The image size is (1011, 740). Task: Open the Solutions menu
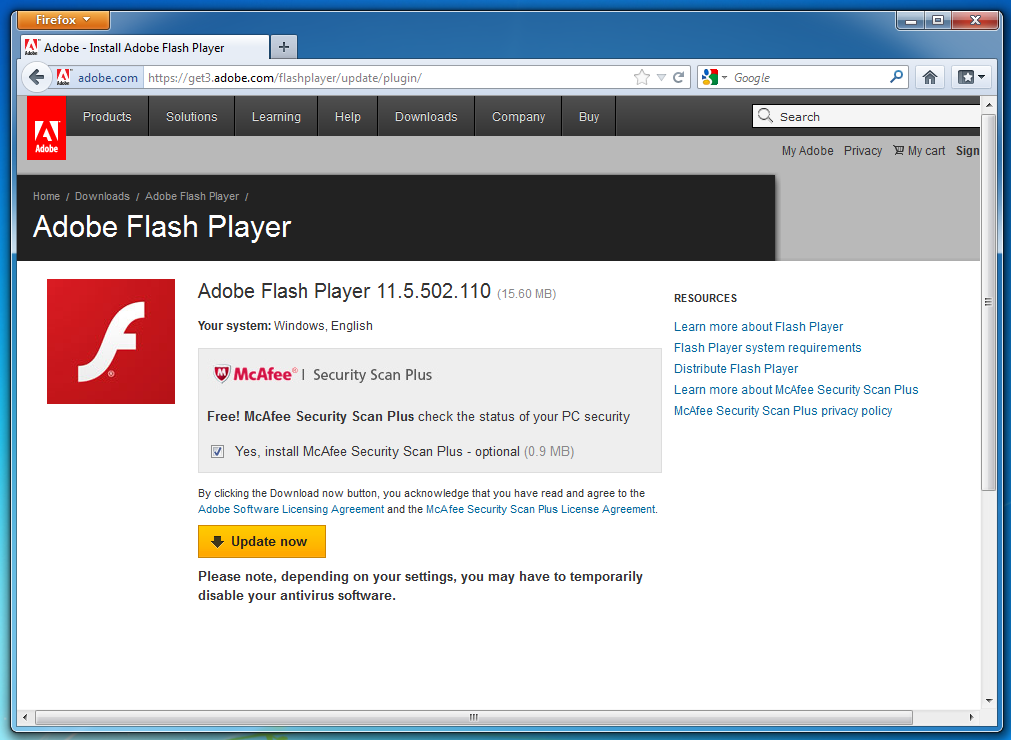click(191, 117)
